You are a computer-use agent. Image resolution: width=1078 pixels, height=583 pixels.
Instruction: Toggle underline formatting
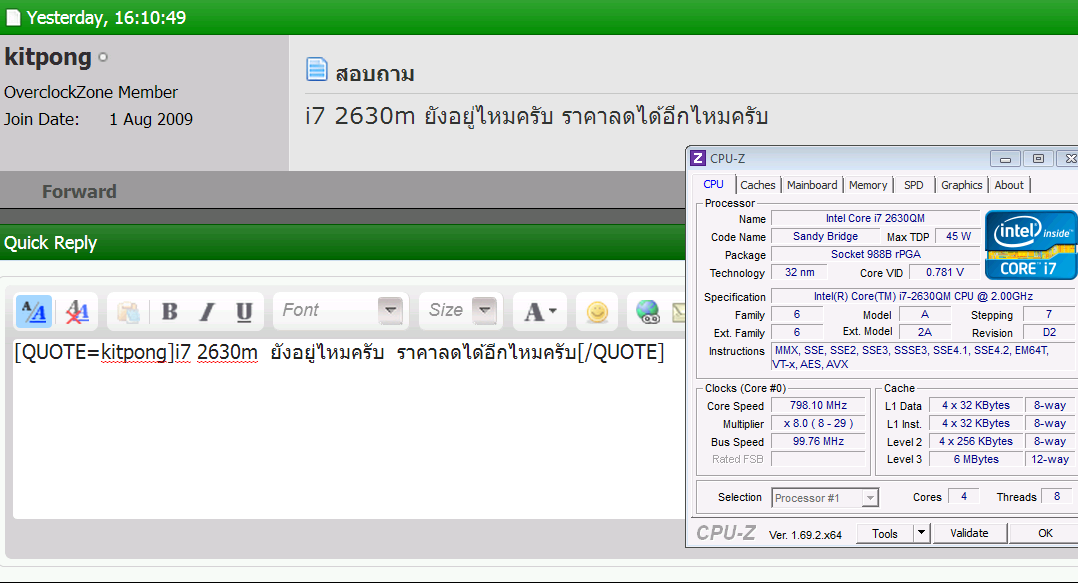click(244, 311)
